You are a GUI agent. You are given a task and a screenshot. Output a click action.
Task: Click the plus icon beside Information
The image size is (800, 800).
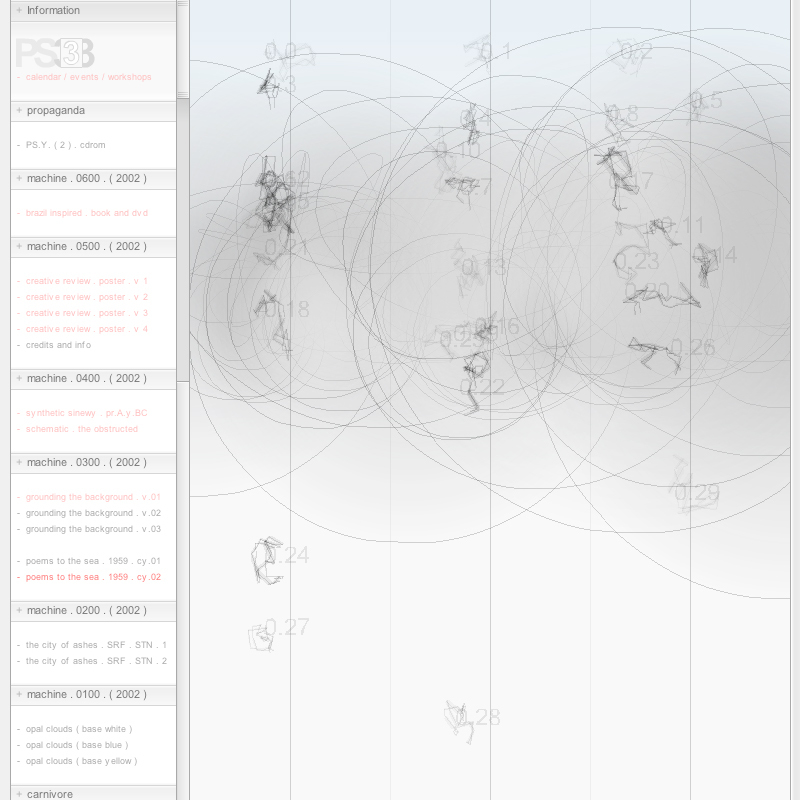[20, 10]
